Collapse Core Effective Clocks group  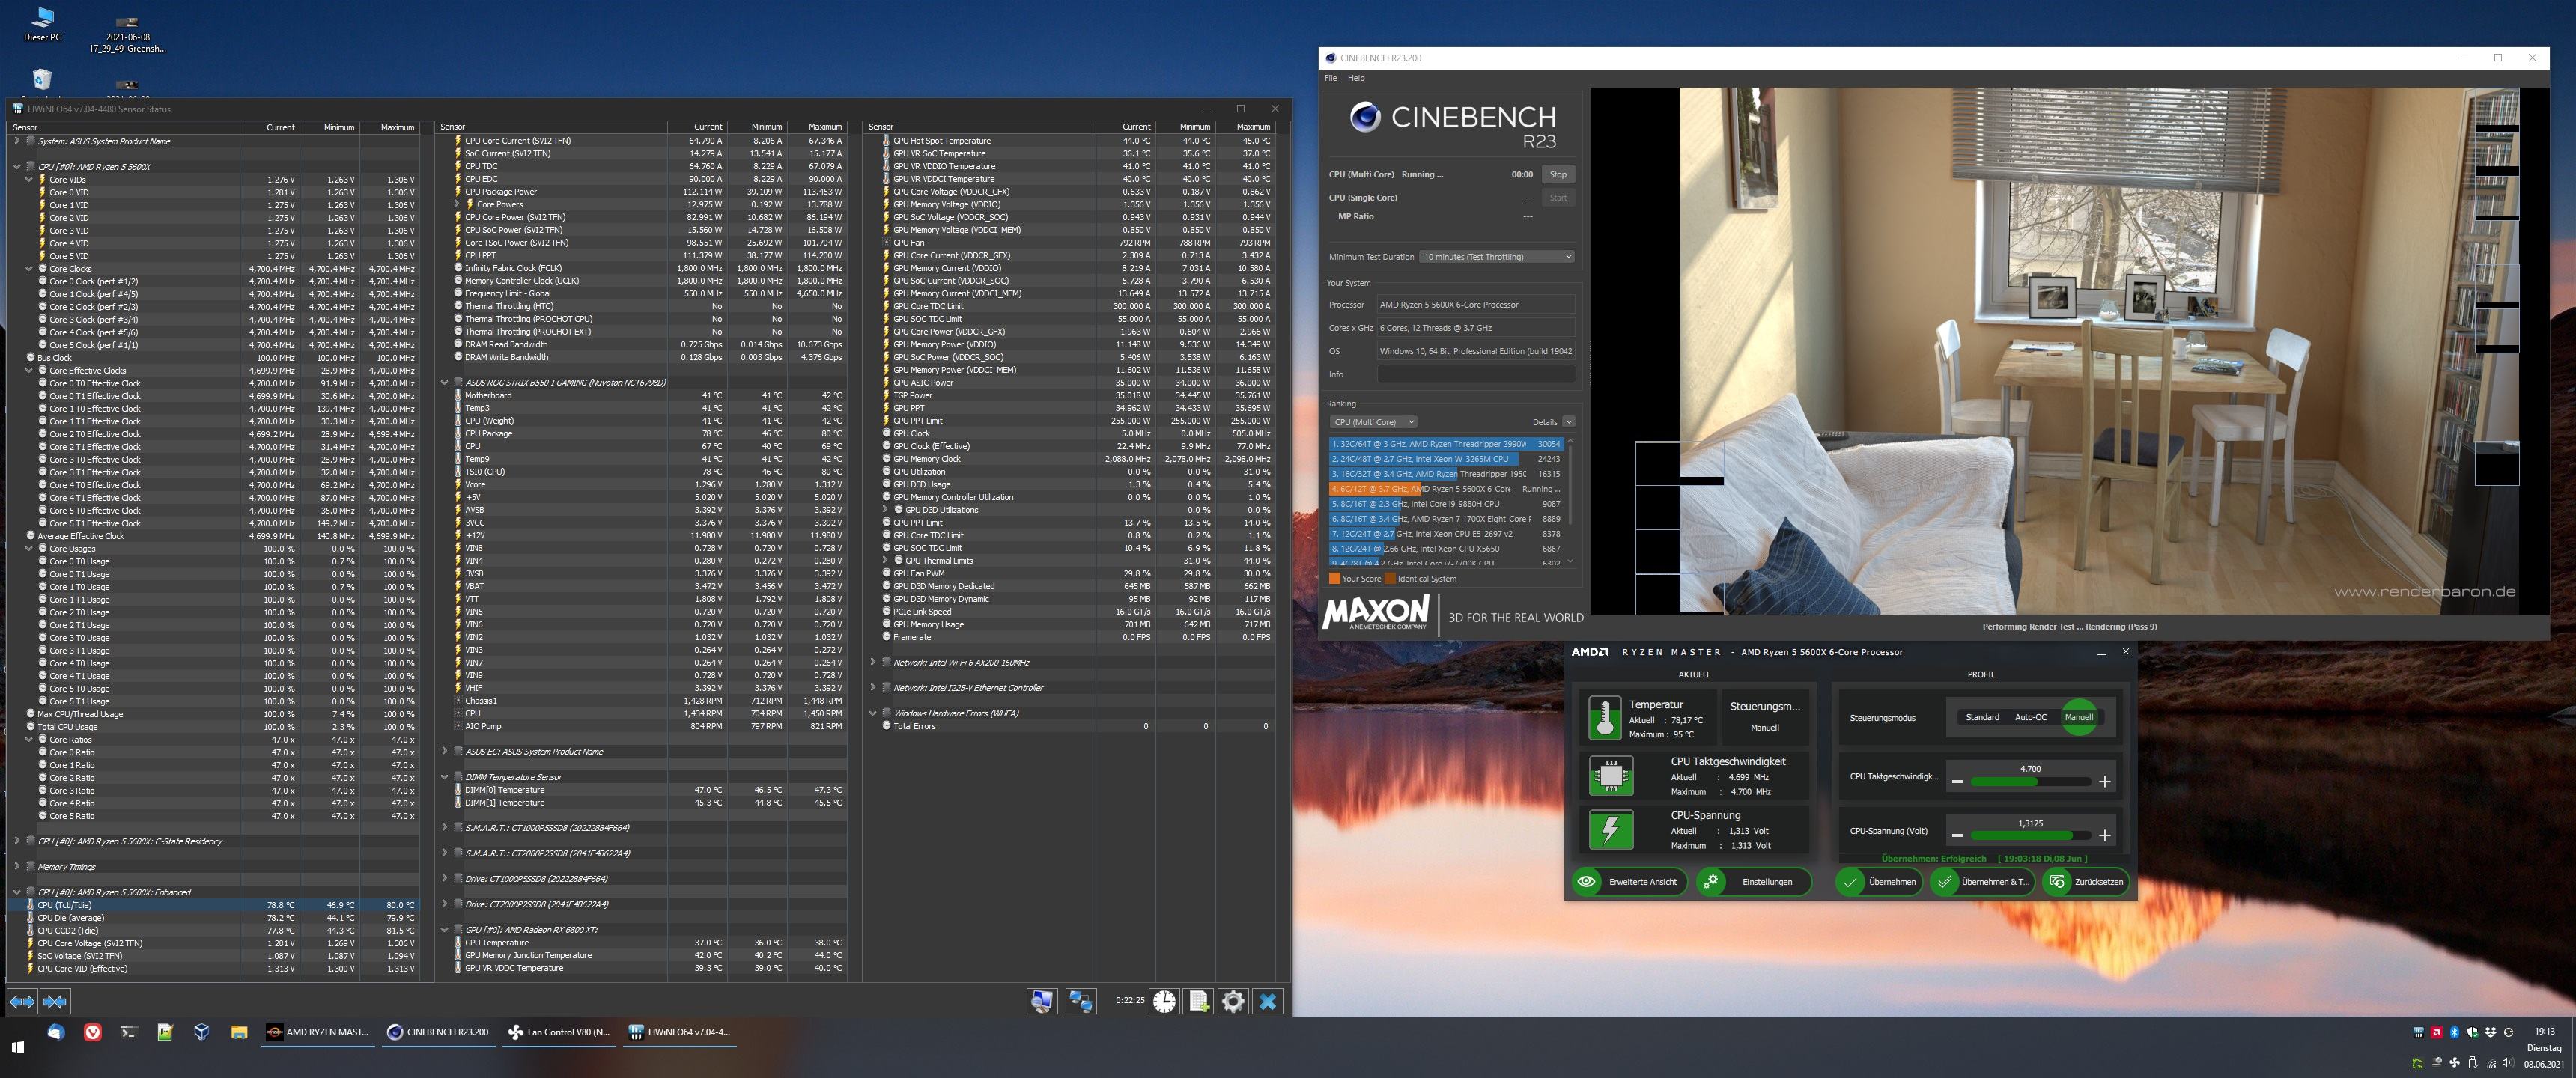tap(29, 371)
